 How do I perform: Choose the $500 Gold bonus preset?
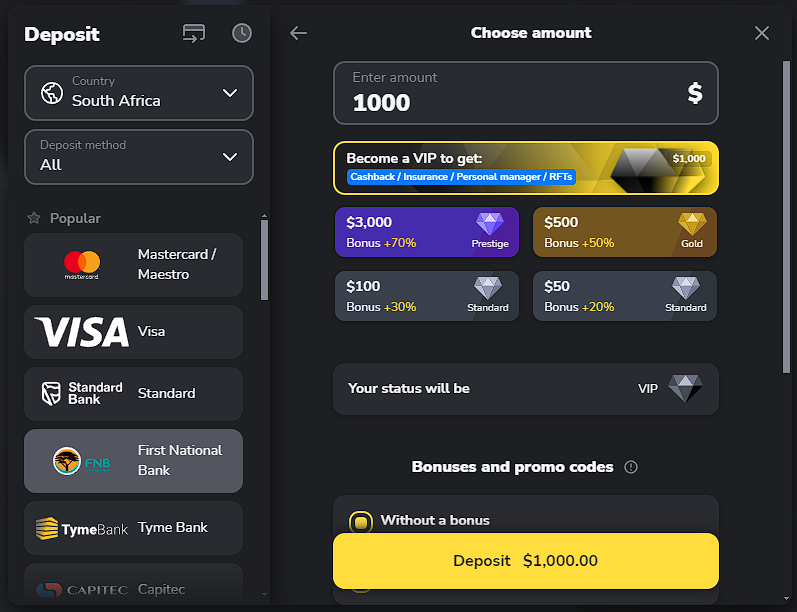(625, 232)
